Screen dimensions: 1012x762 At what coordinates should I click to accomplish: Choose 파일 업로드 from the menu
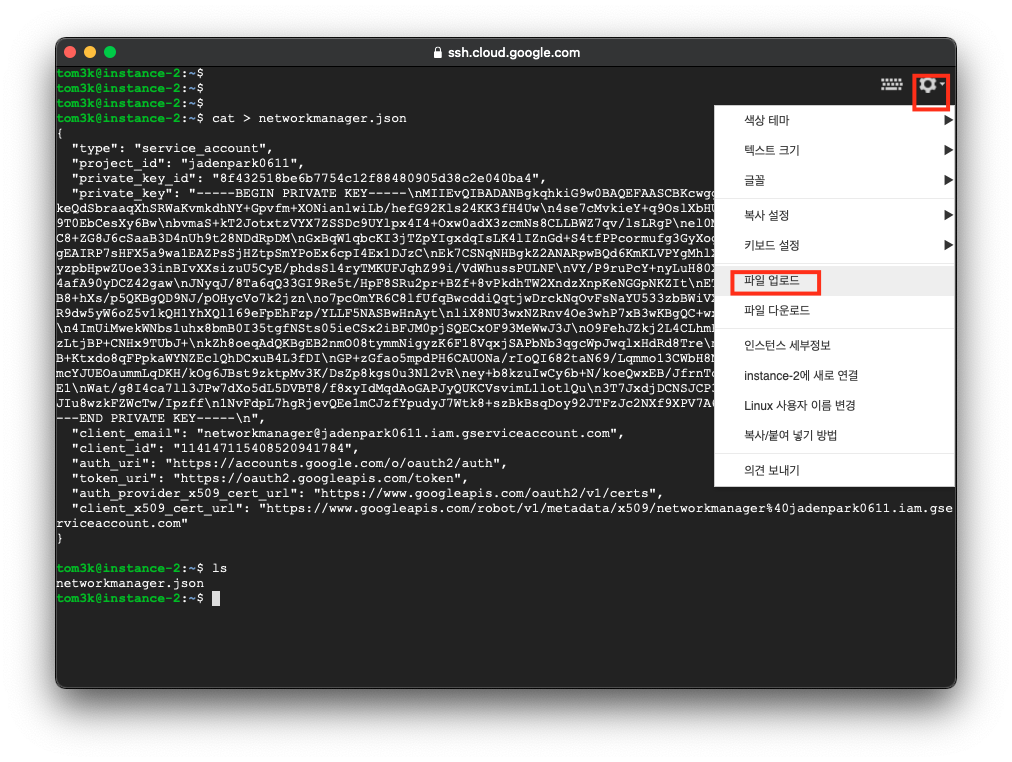click(x=834, y=281)
